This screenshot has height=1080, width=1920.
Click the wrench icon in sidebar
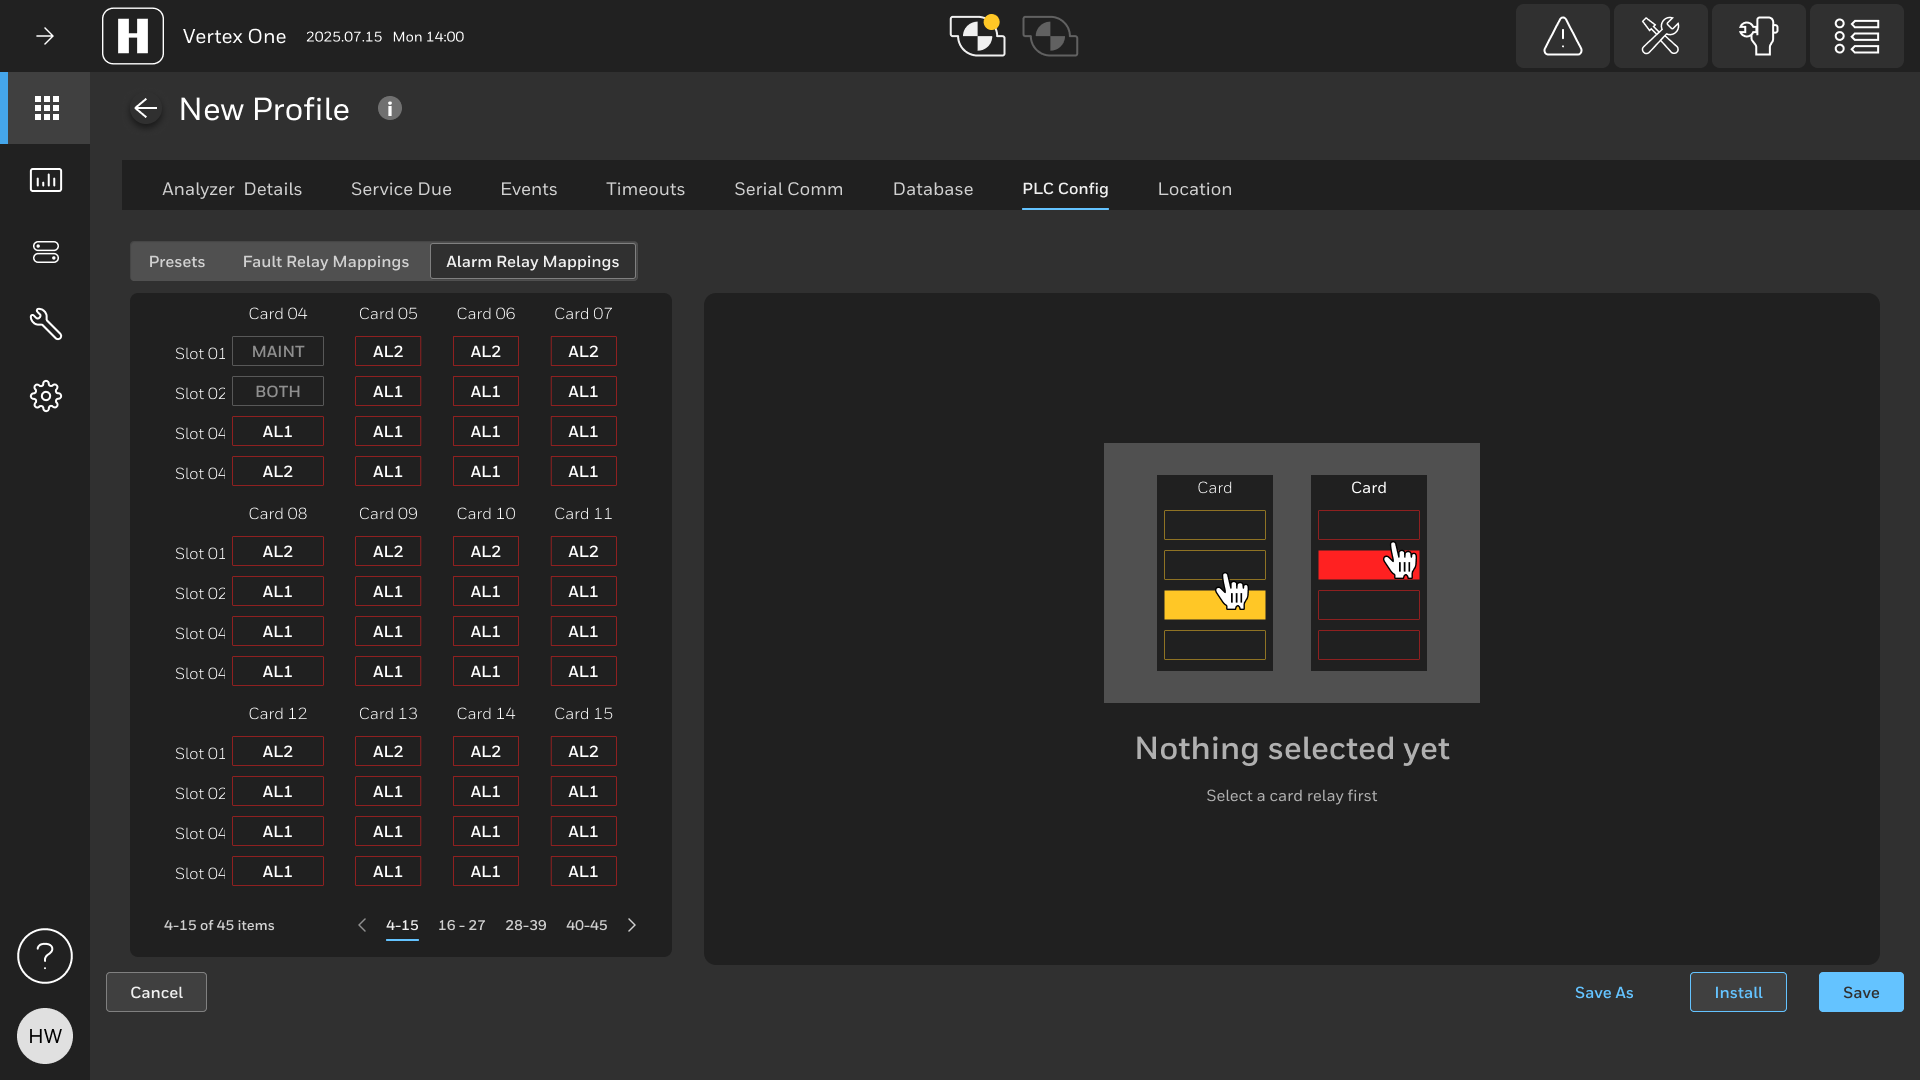click(x=46, y=324)
